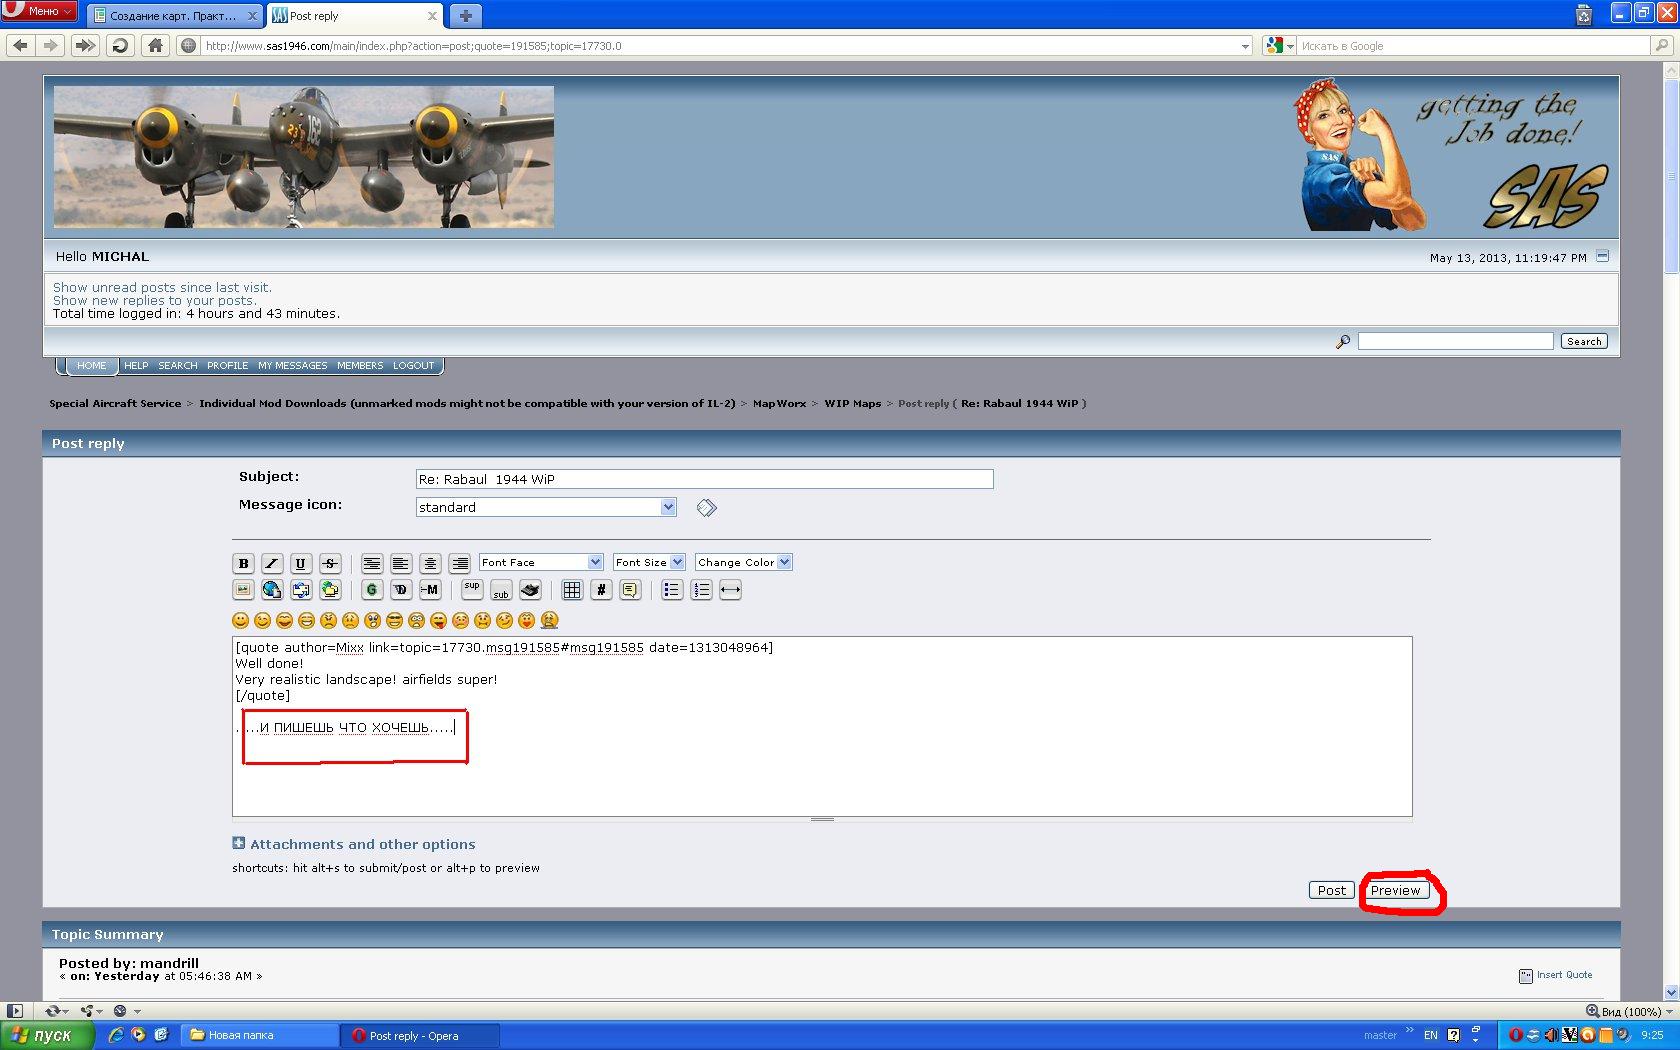Open Show new replies to your posts
The height and width of the screenshot is (1050, 1680).
coord(154,300)
